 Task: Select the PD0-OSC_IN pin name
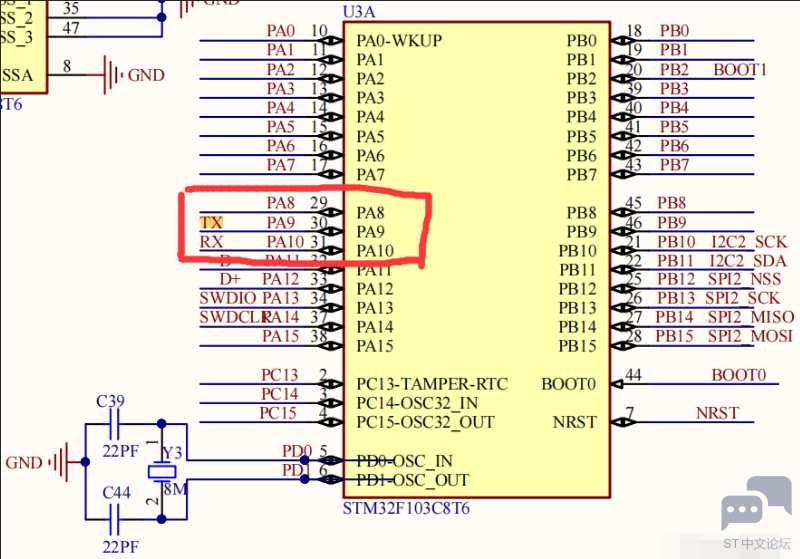[404, 461]
